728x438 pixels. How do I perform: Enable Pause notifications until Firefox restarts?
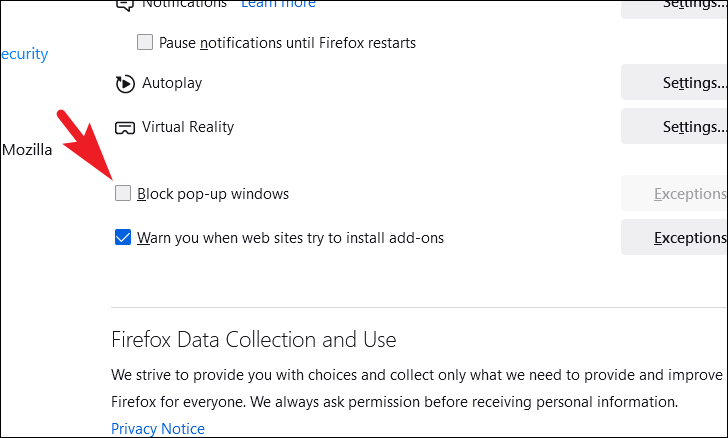[145, 42]
